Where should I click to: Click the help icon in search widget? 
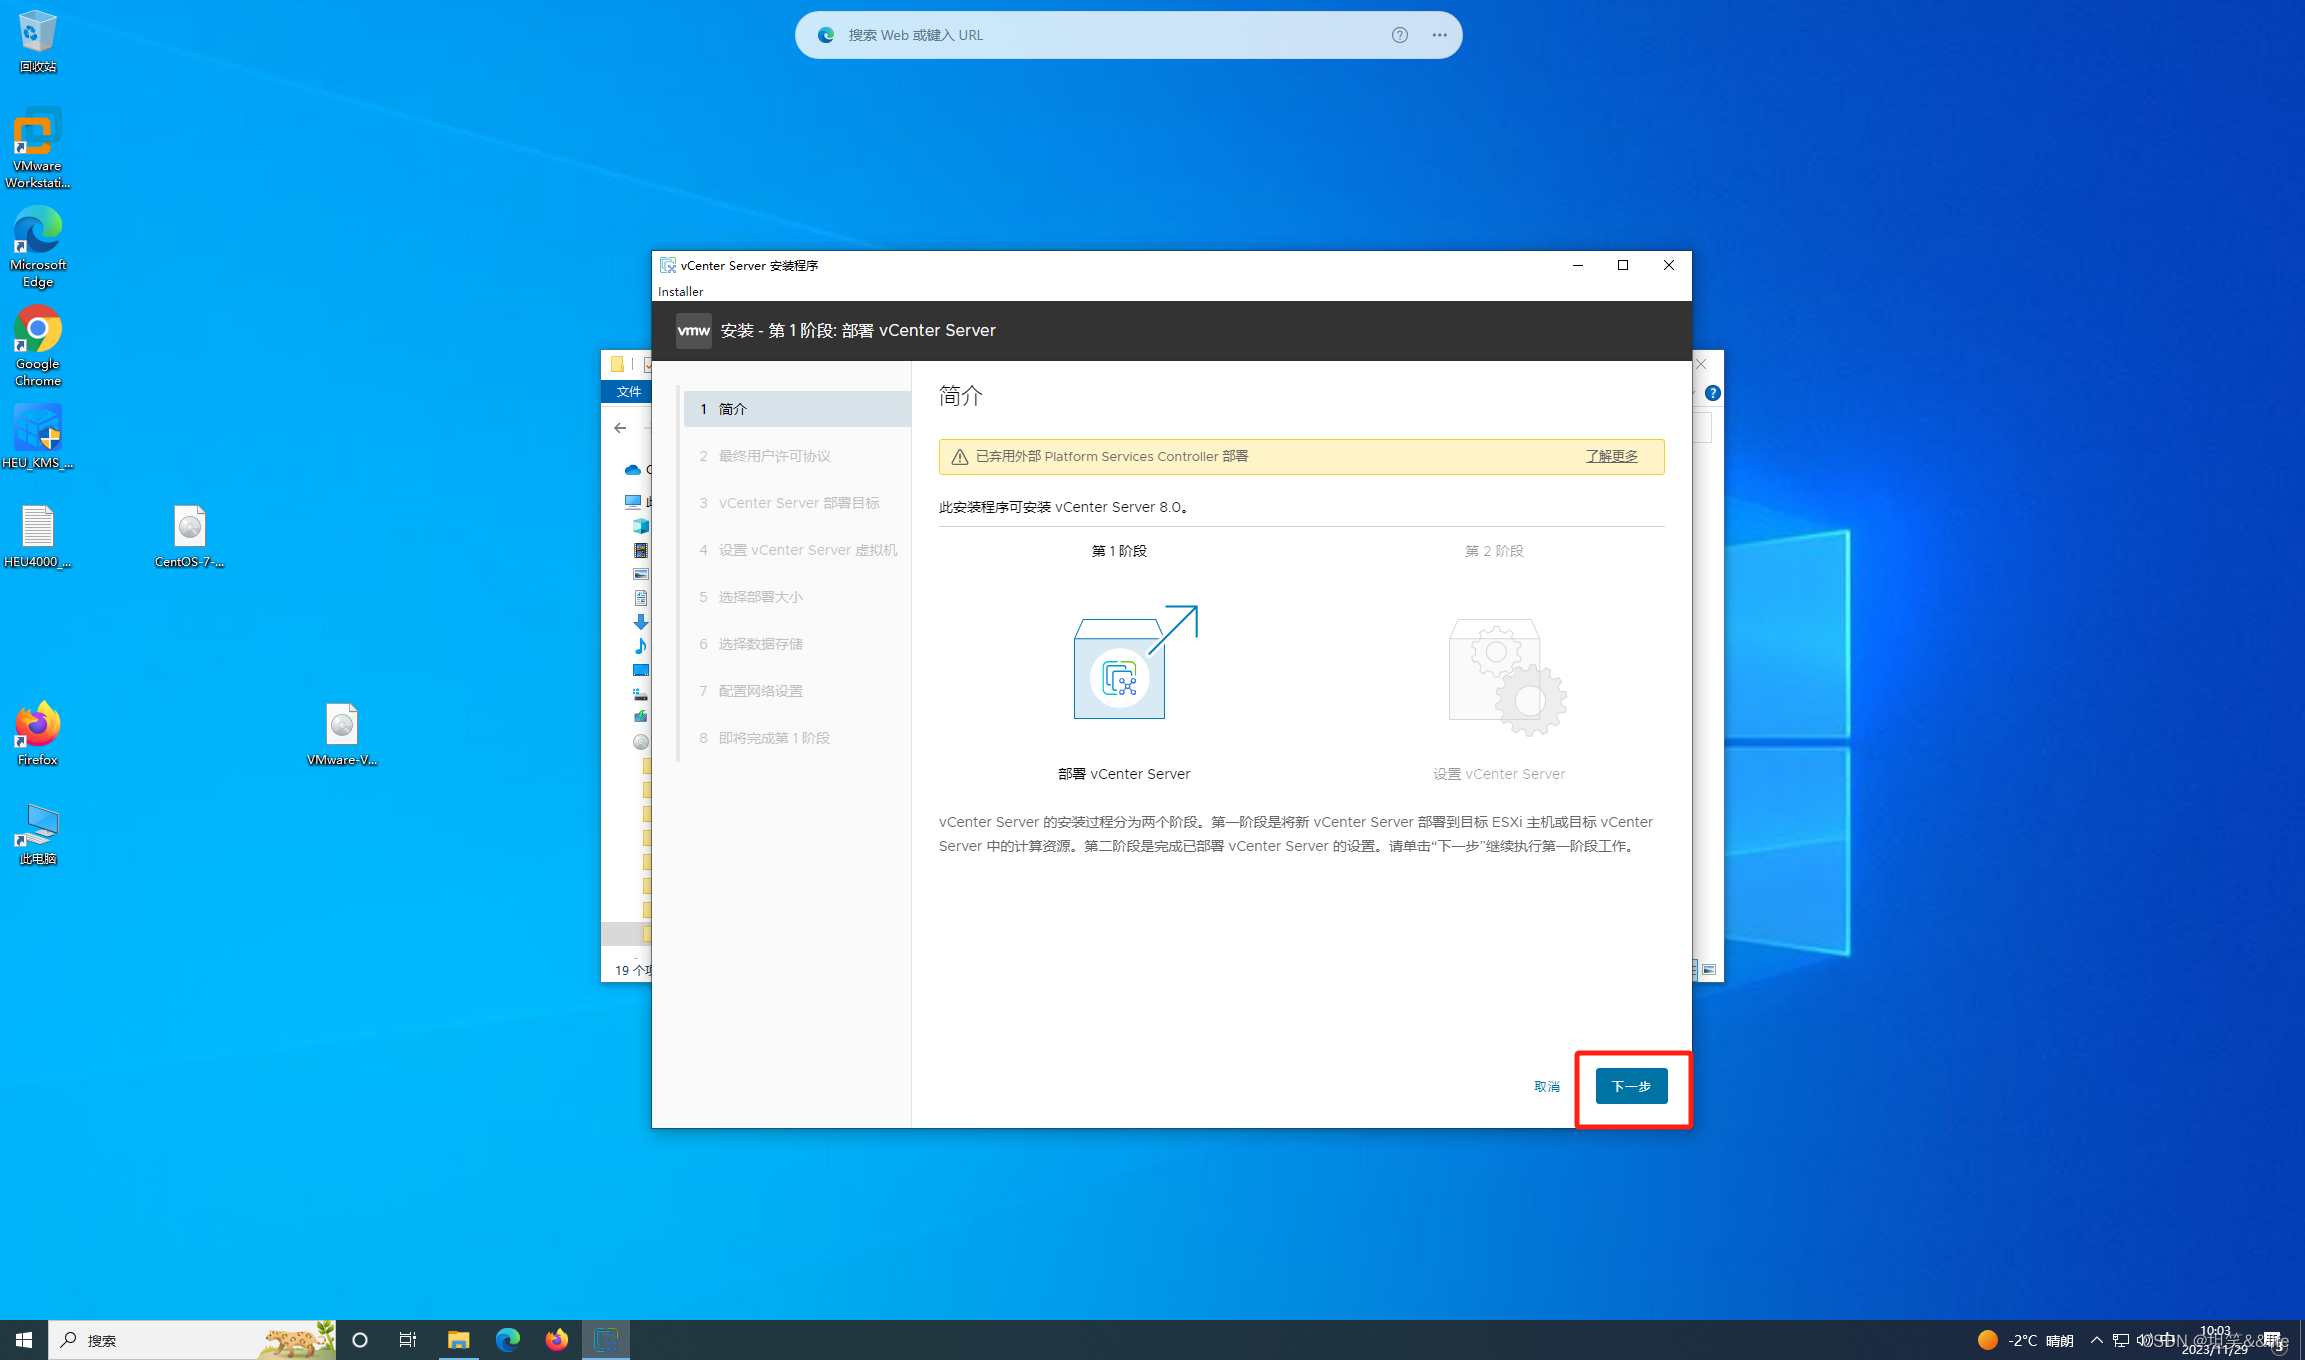pos(1399,35)
